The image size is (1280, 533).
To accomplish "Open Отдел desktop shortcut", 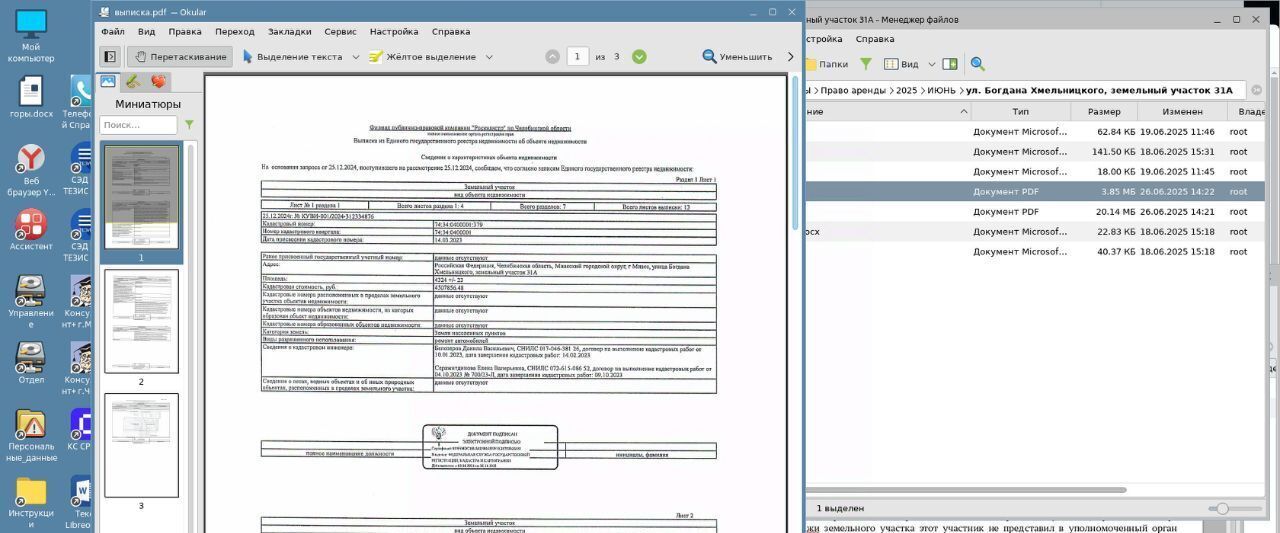I will [x=31, y=363].
